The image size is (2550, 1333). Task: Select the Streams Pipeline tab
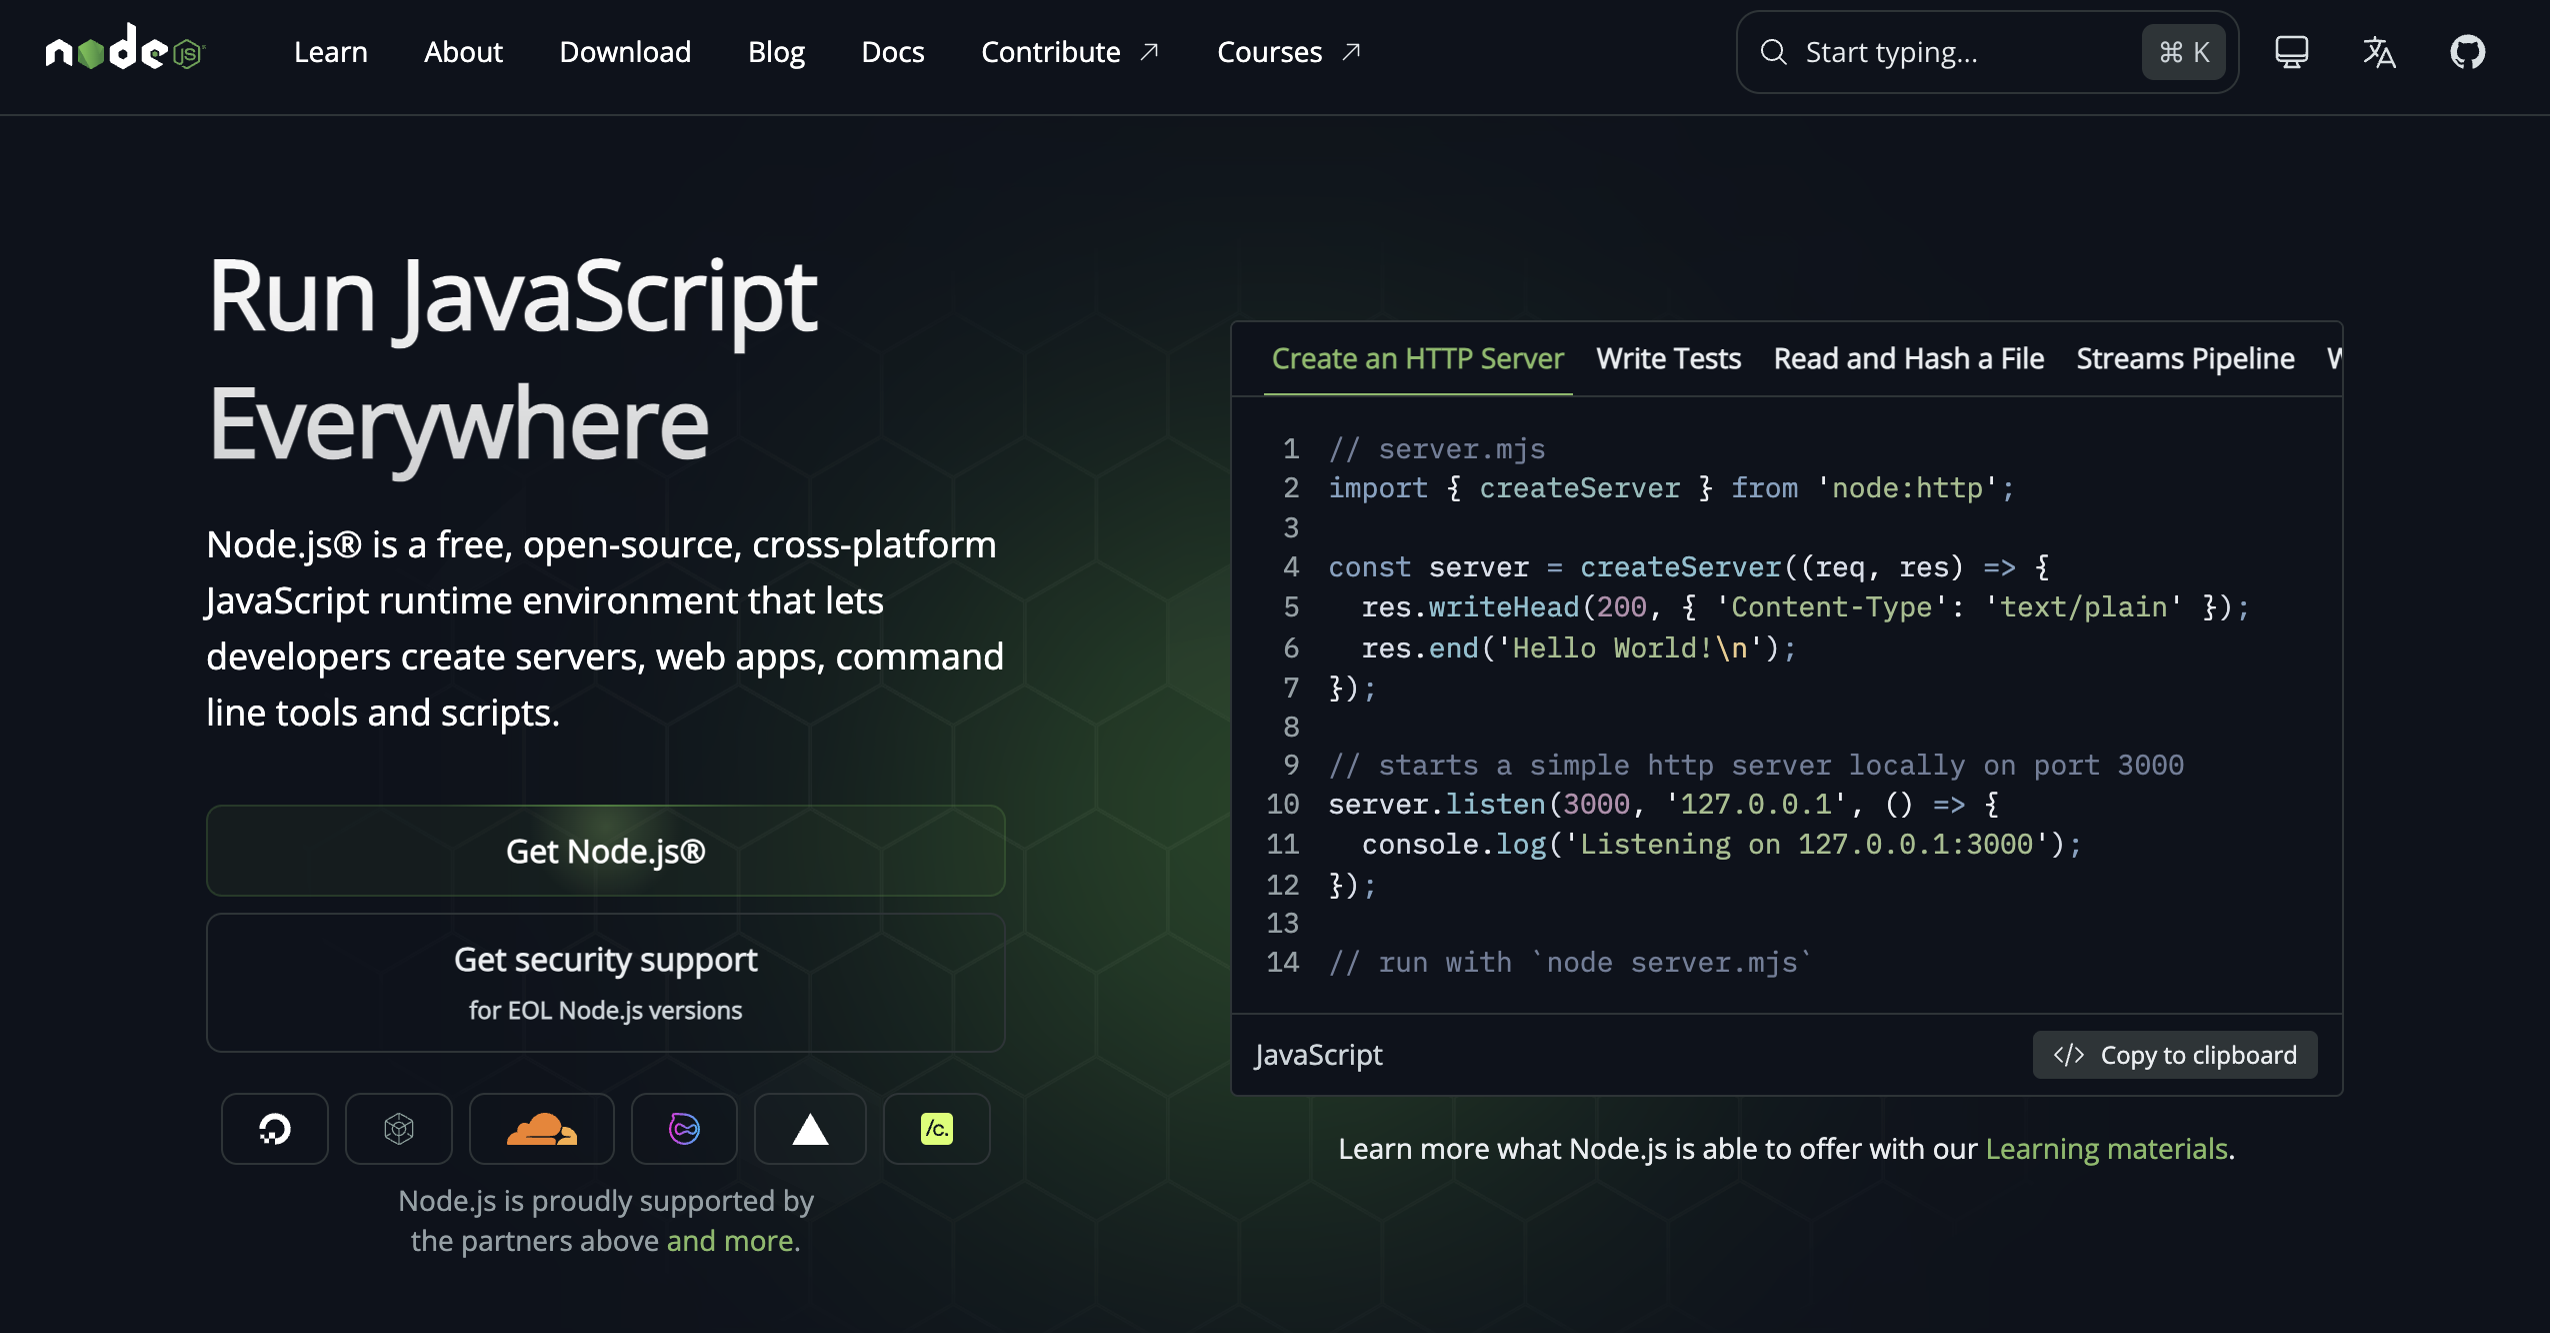(x=2184, y=358)
